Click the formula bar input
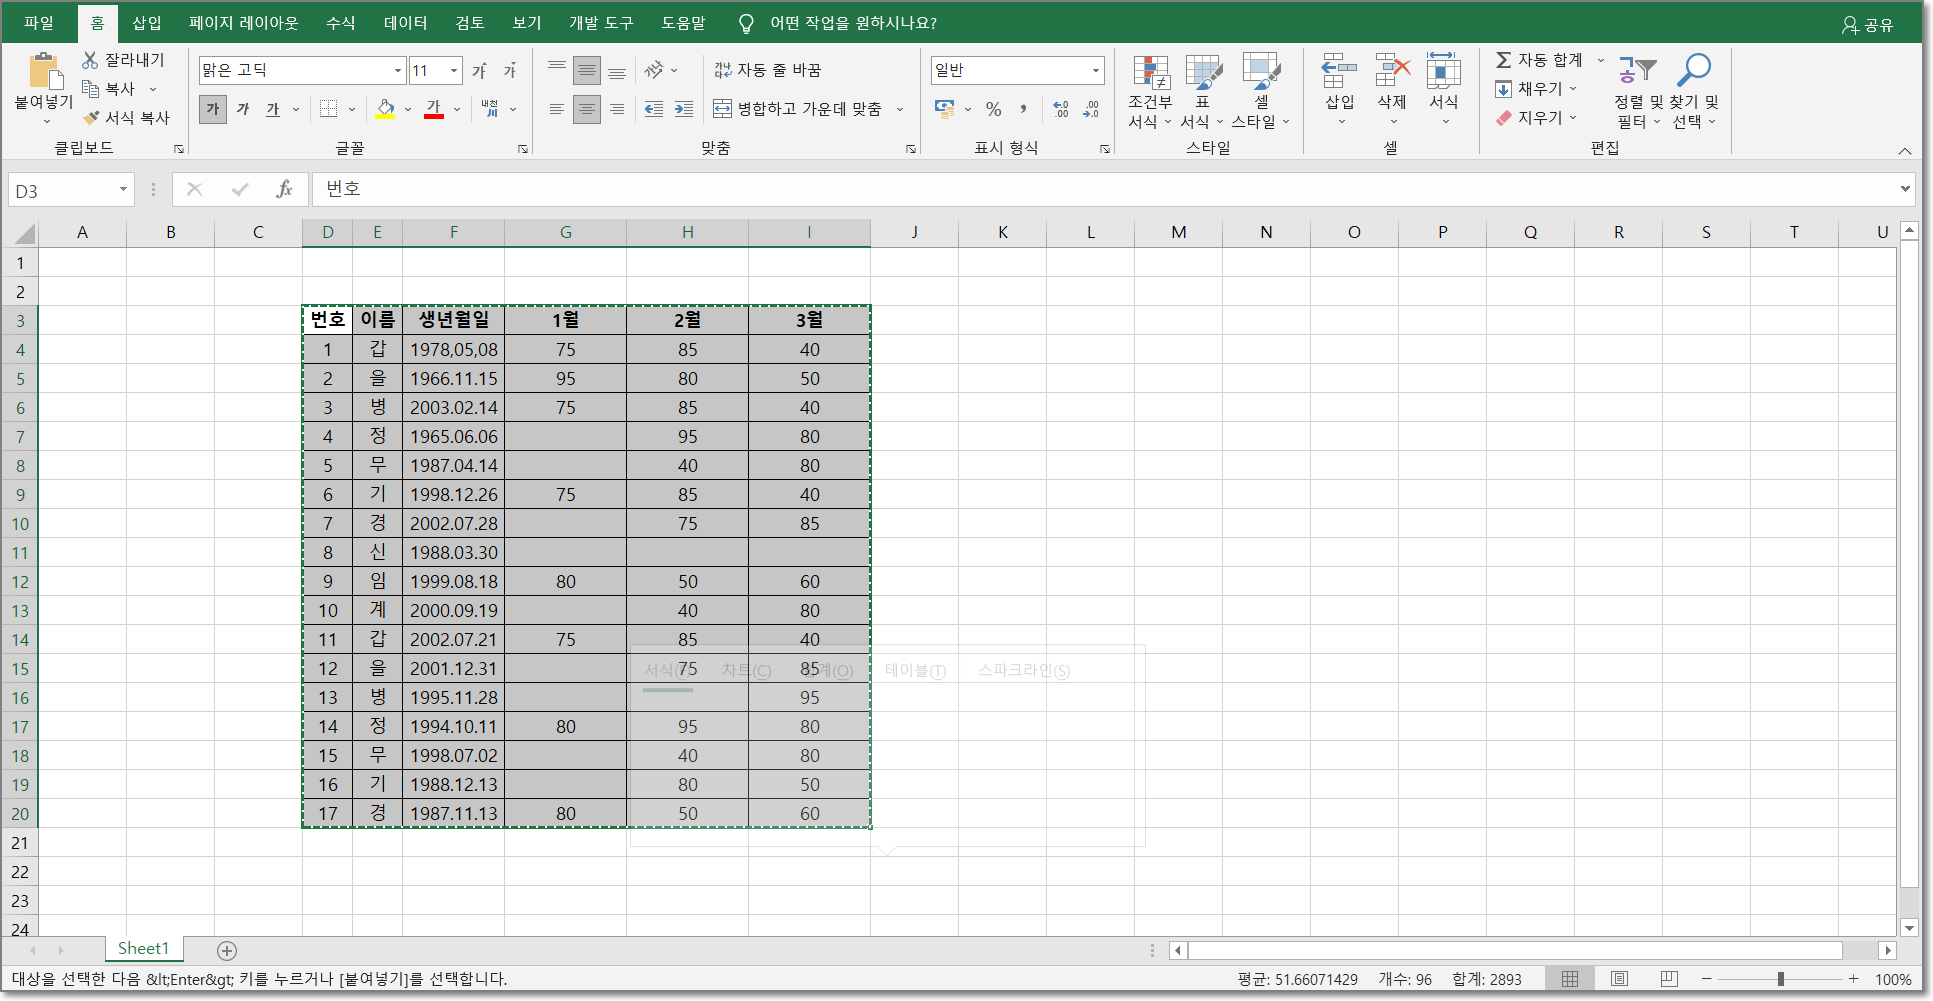 point(1104,189)
